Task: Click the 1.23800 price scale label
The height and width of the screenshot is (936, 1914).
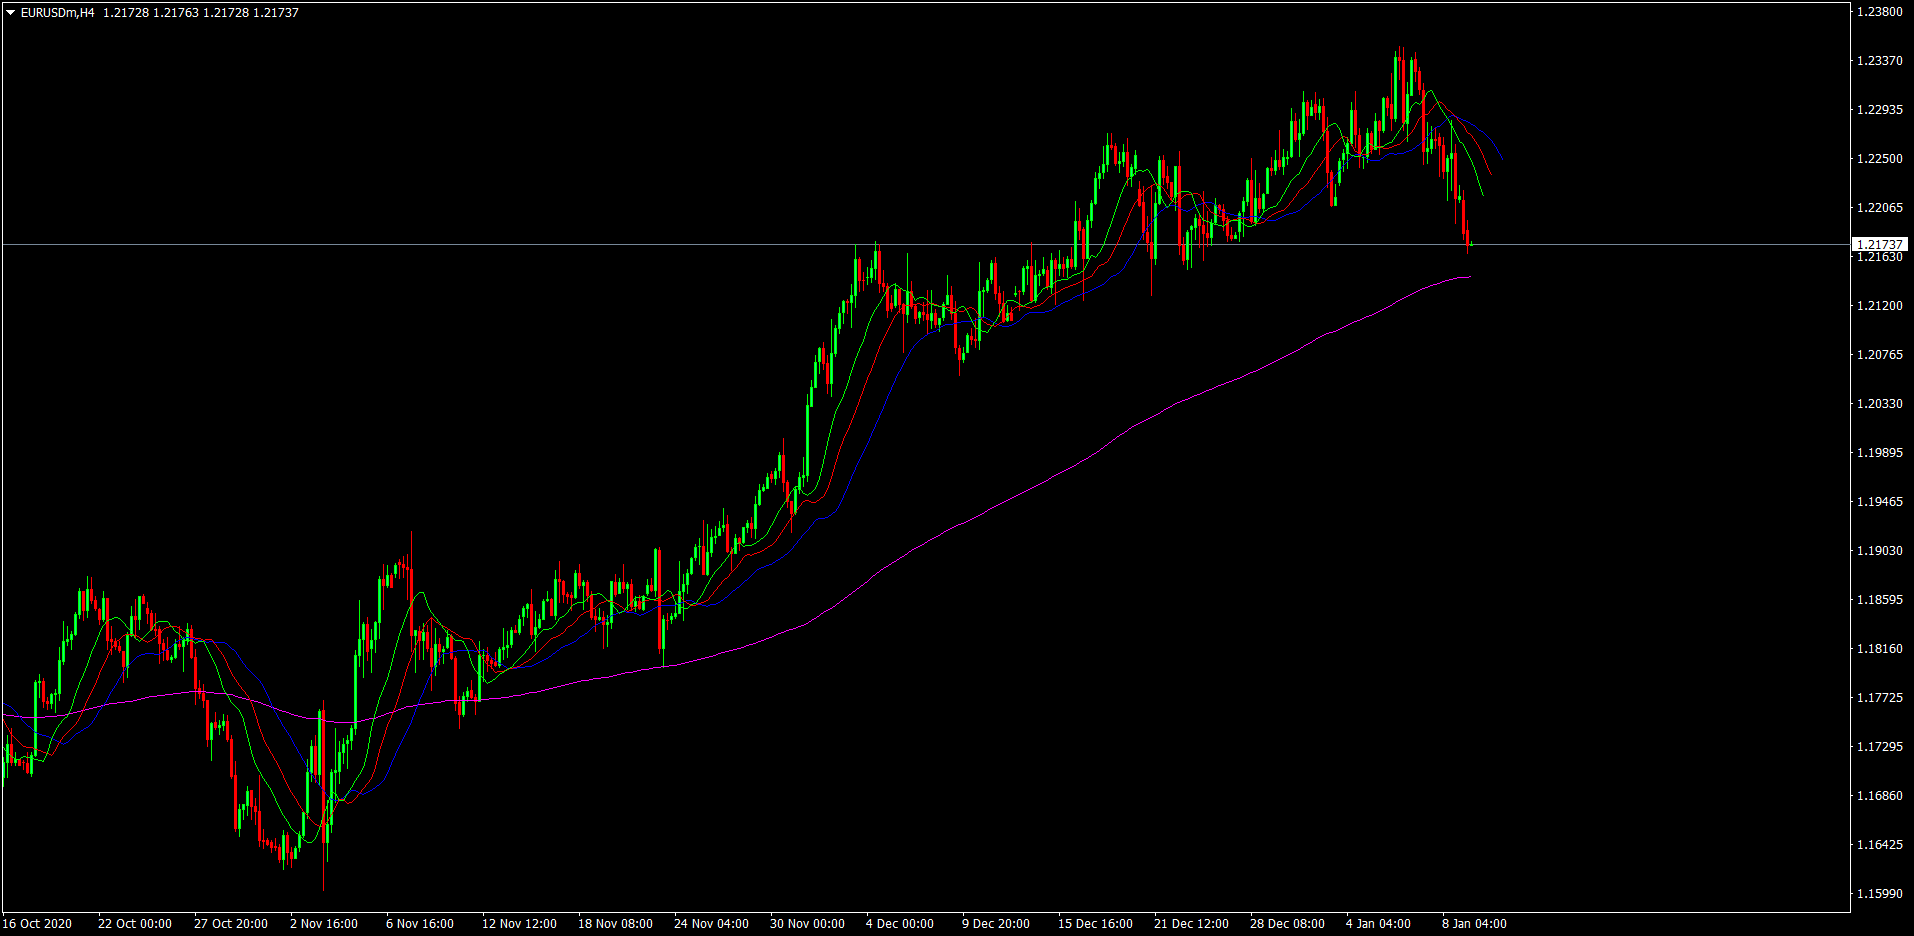Action: [1879, 12]
